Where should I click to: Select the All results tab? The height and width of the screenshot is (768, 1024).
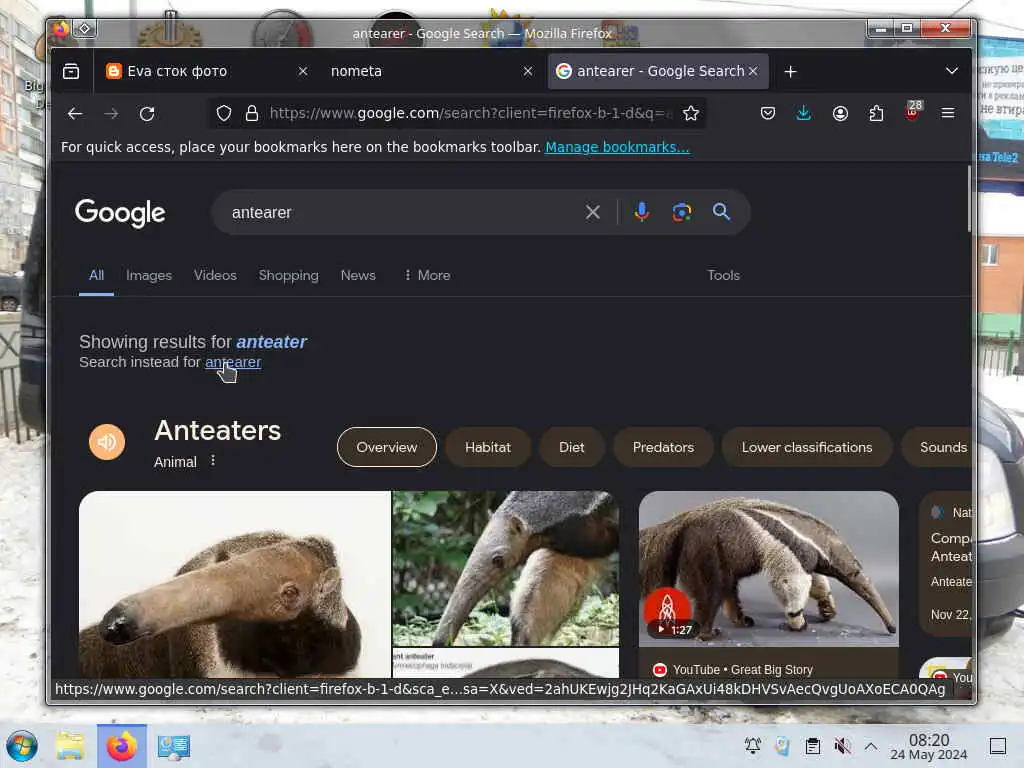pyautogui.click(x=96, y=276)
